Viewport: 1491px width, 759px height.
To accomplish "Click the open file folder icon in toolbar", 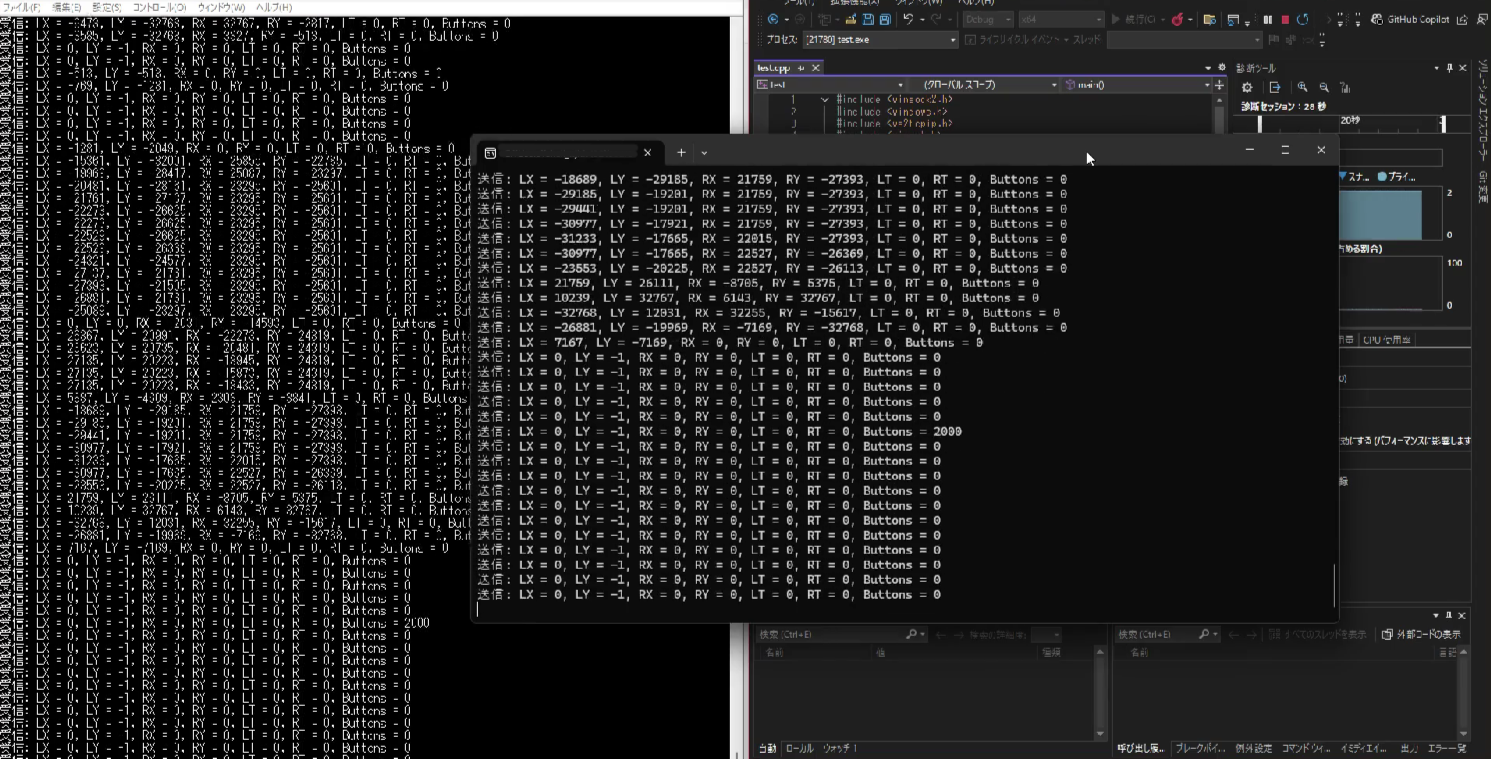I will [x=851, y=19].
